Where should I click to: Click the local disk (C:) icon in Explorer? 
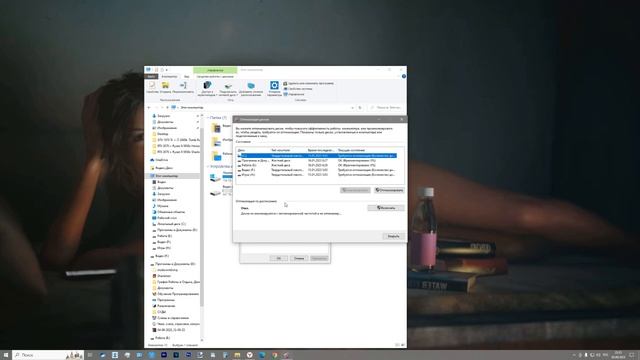pyautogui.click(x=215, y=178)
